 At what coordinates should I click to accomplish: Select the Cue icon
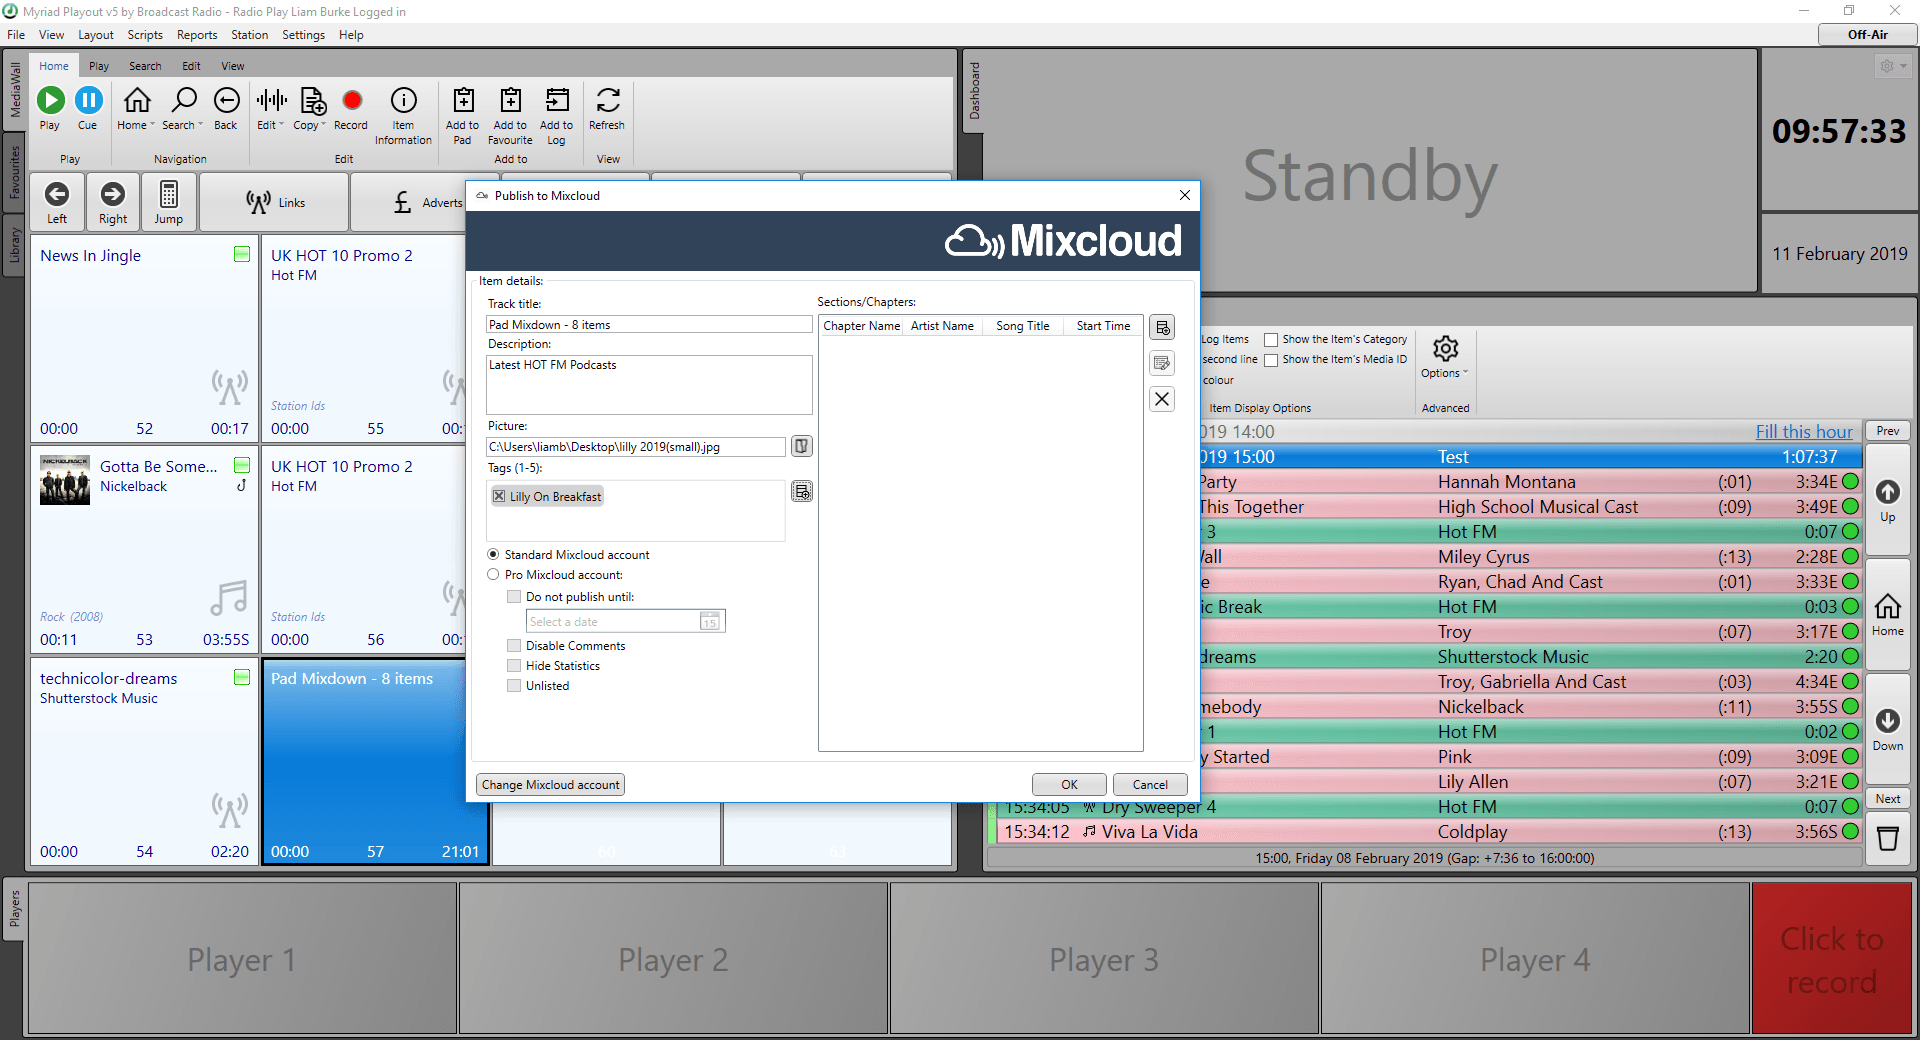(89, 101)
